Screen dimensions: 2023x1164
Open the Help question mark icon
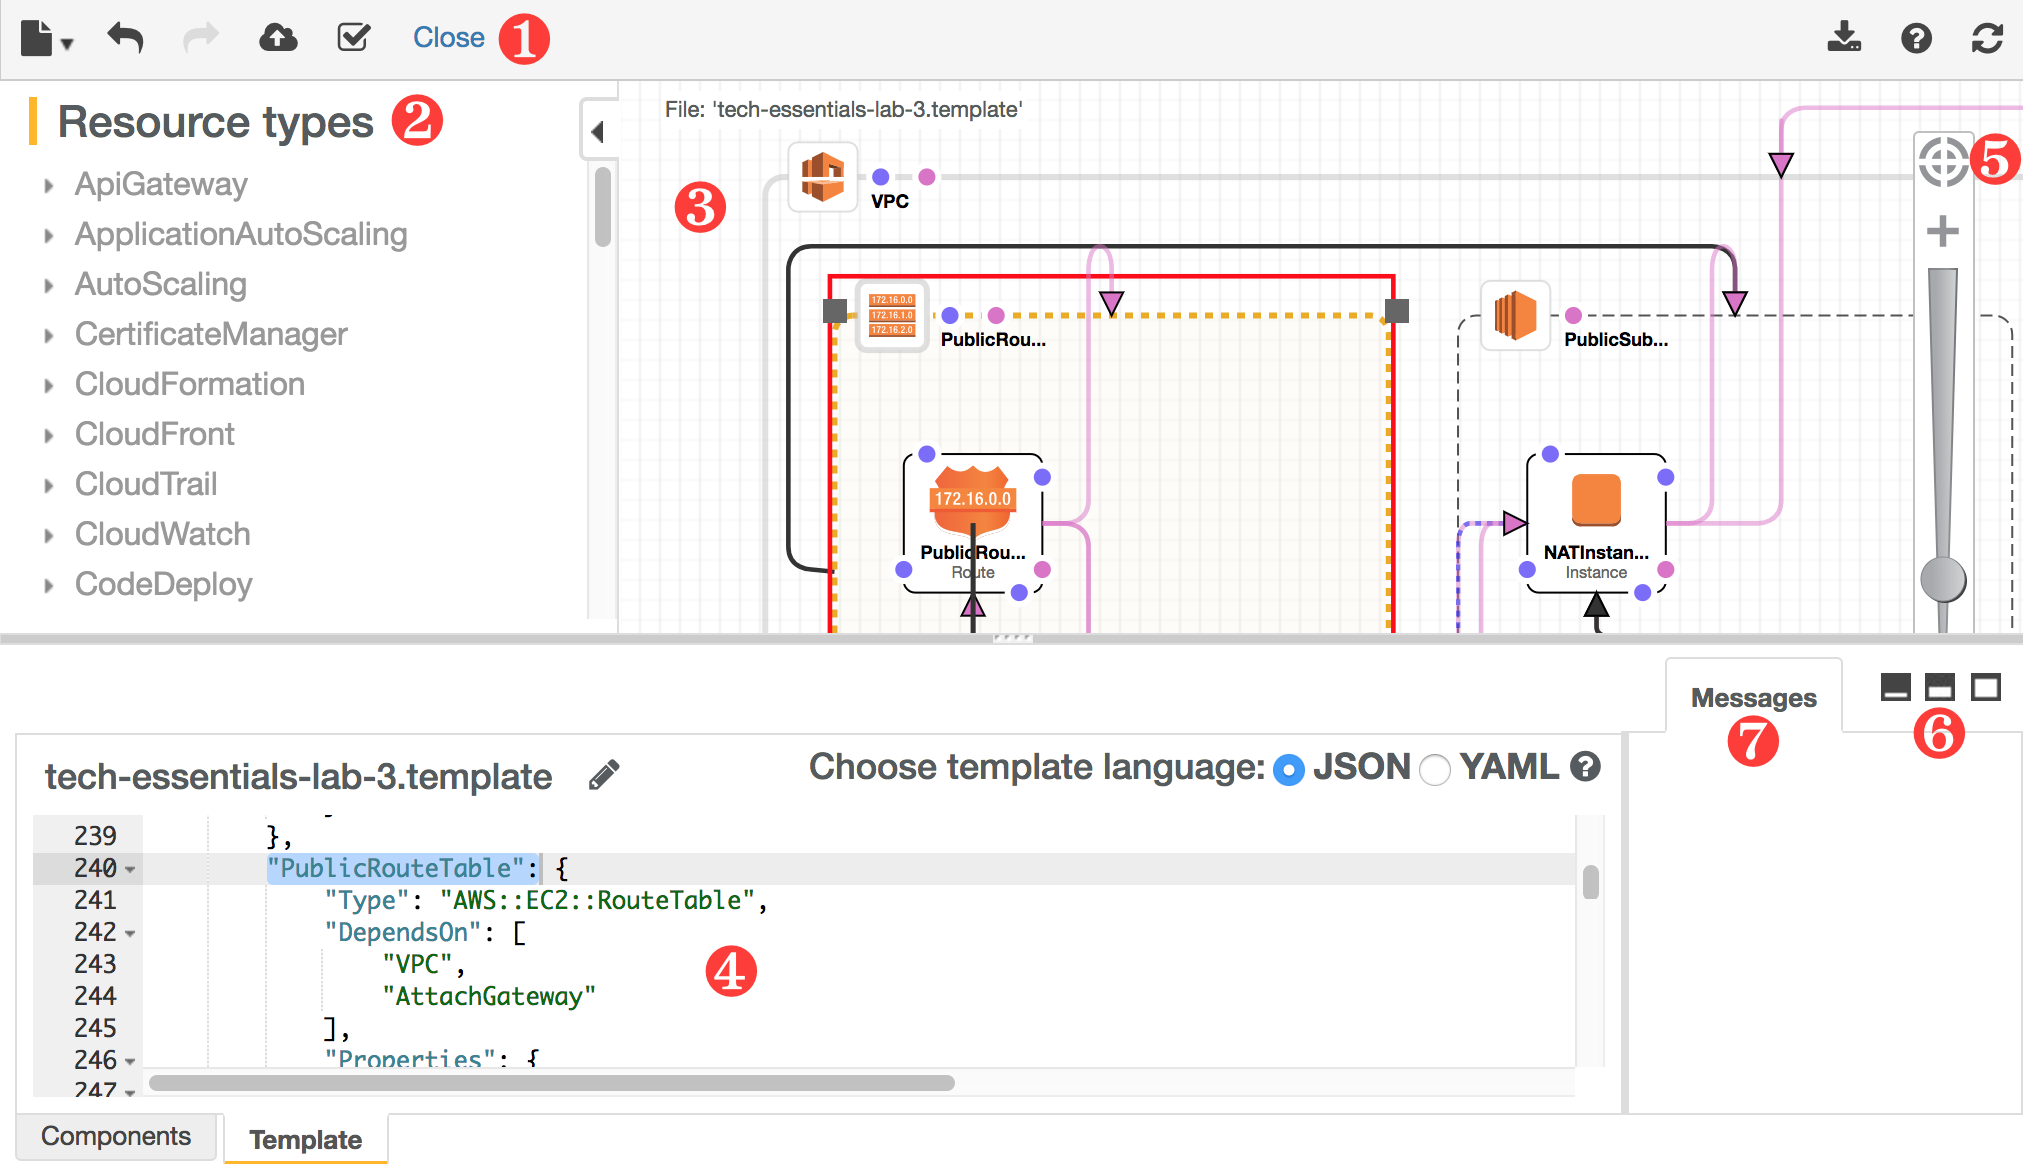tap(1916, 38)
